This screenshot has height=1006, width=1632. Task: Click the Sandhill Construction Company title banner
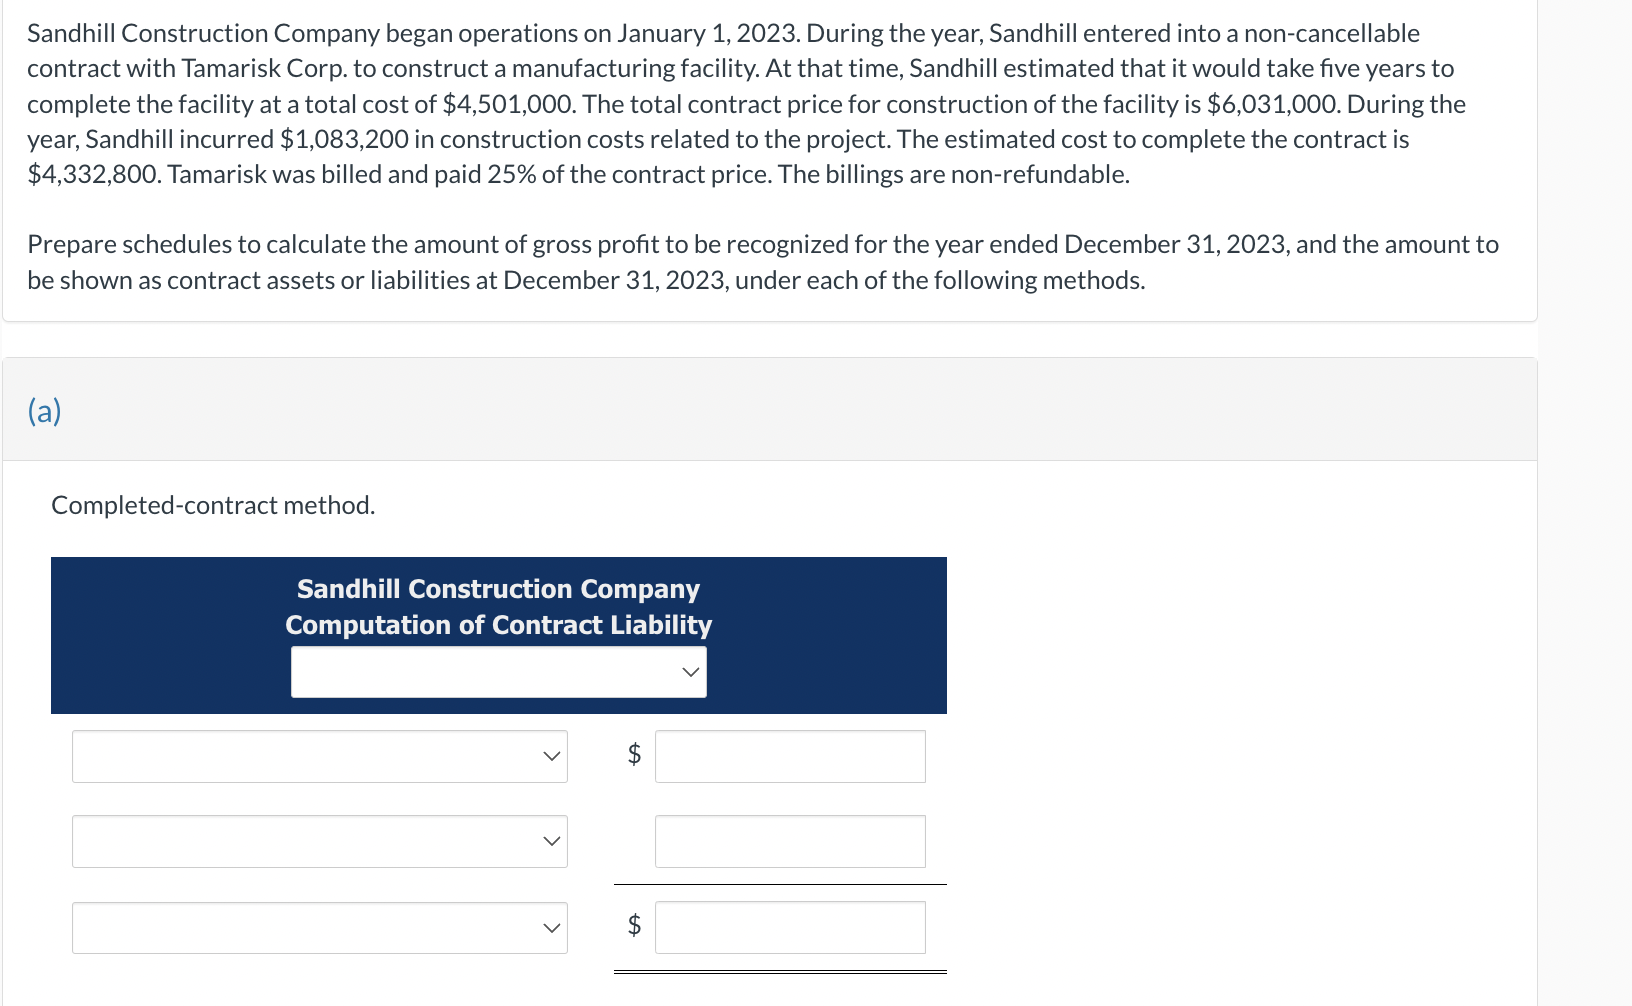point(498,589)
